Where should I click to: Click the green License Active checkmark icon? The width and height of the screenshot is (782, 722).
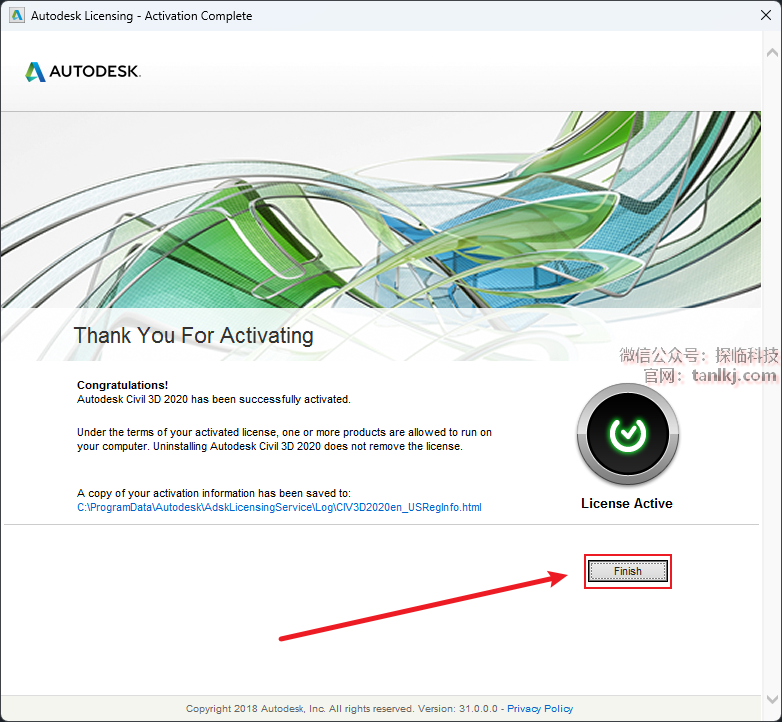click(x=627, y=433)
